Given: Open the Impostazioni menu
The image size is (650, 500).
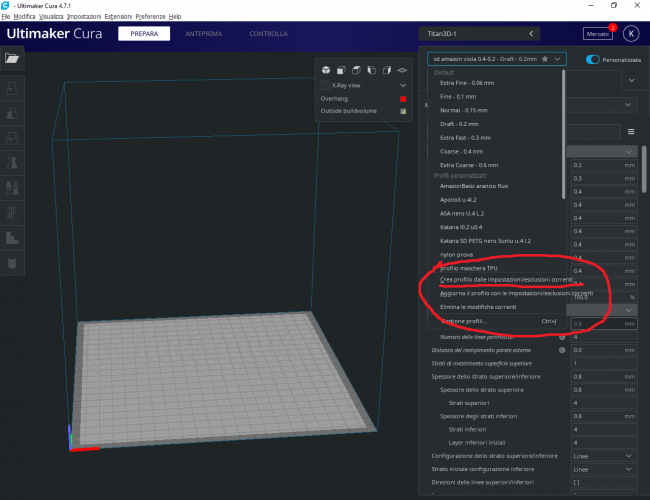Looking at the screenshot, I should click(84, 17).
